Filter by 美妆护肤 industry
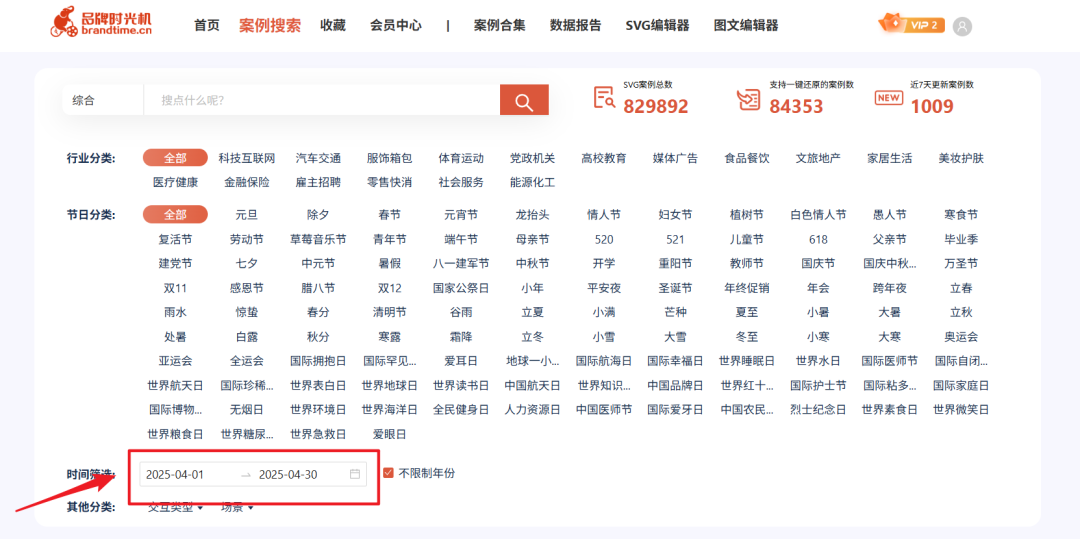Screen dimensions: 1080x539 pos(961,158)
